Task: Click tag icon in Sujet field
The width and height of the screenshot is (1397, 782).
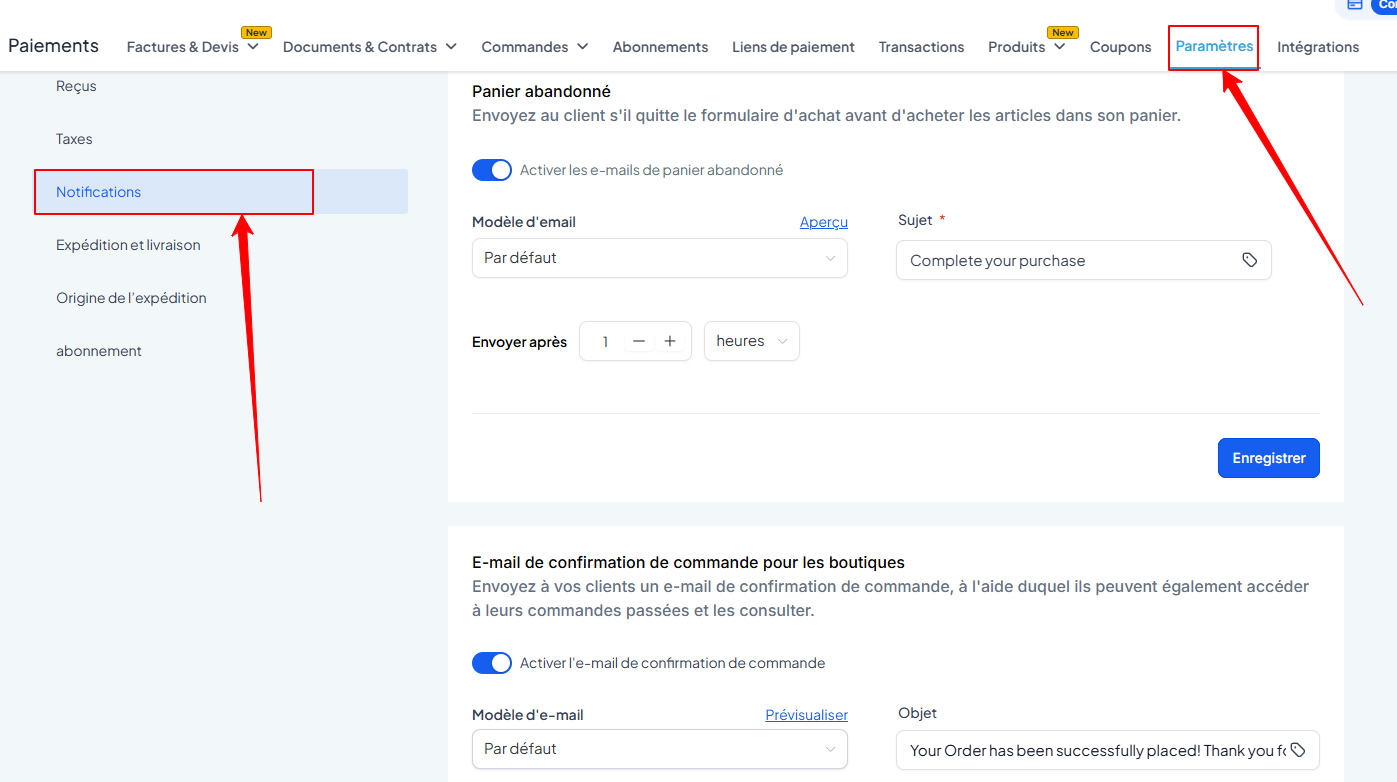Action: (x=1249, y=260)
